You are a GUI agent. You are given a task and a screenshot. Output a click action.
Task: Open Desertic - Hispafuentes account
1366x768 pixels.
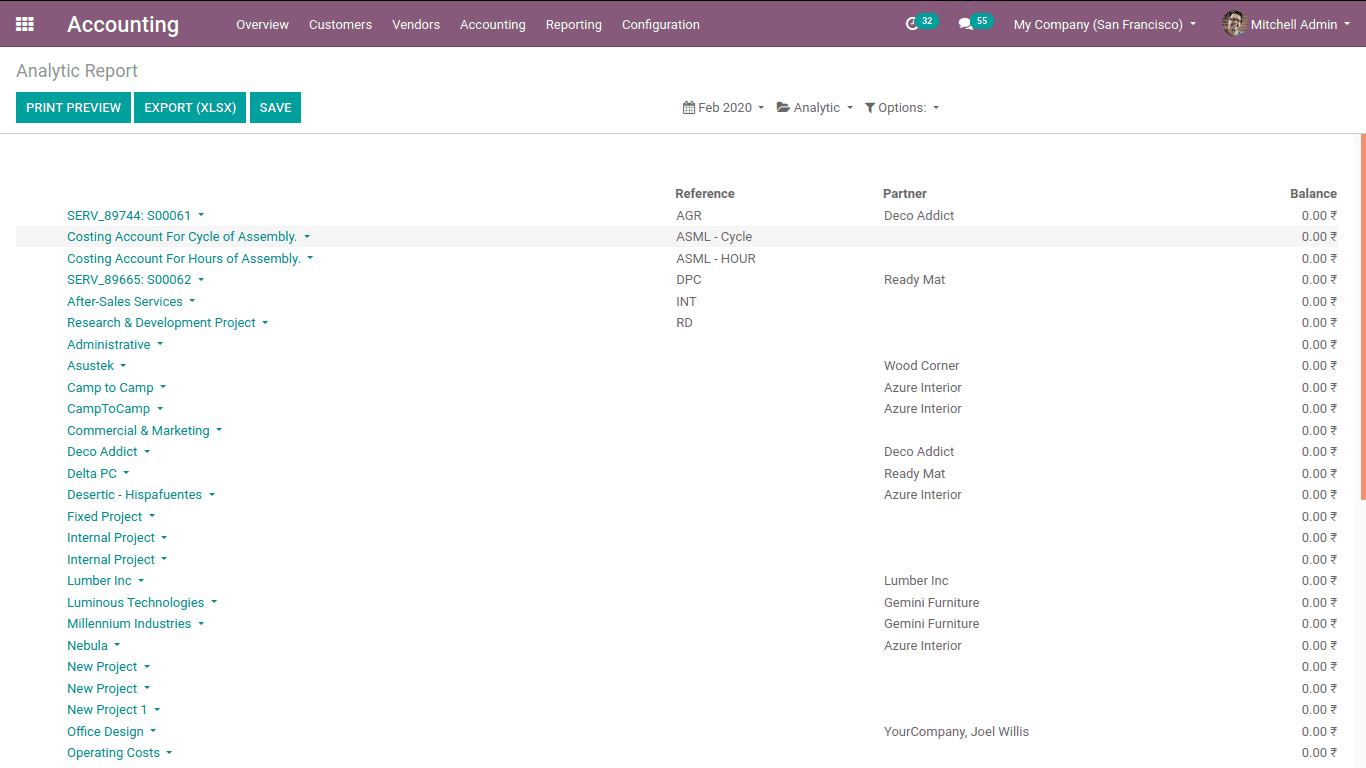(x=134, y=495)
